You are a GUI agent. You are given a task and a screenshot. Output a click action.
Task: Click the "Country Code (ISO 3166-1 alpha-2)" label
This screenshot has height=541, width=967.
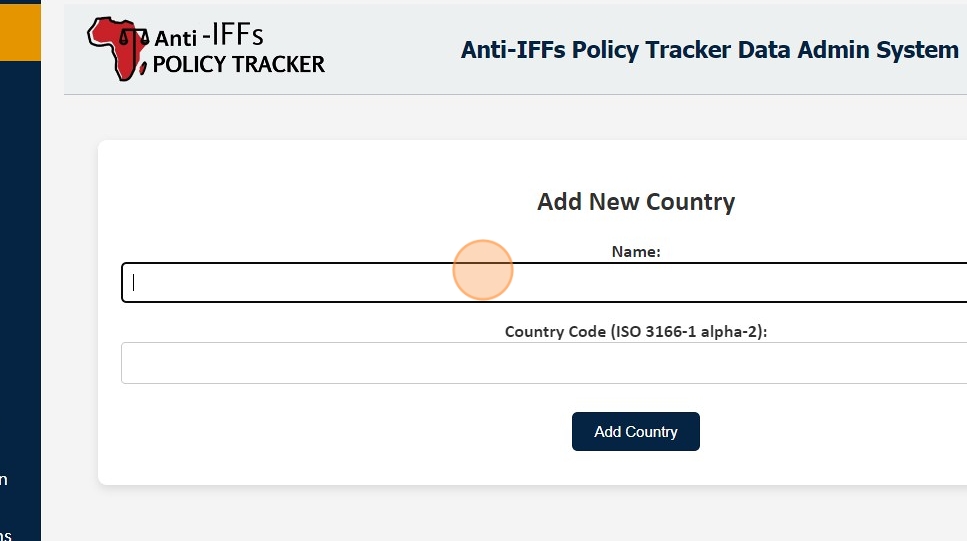point(636,331)
